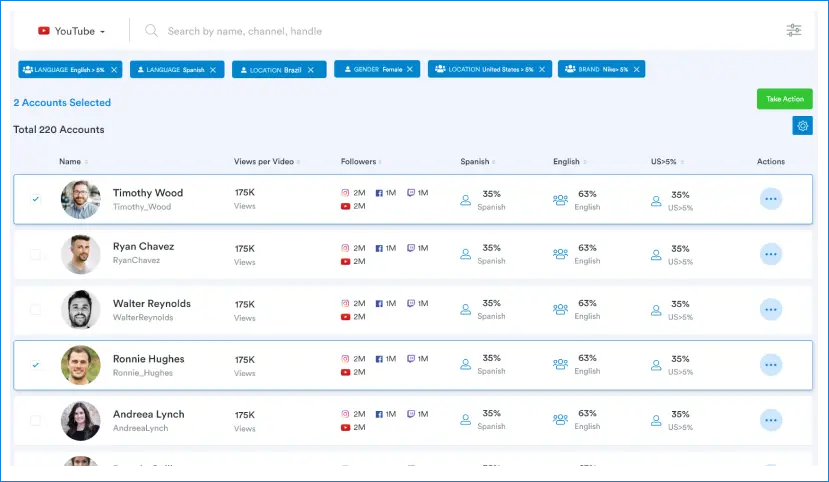This screenshot has height=482, width=829.
Task: Sort by the Name column
Action: 70,162
